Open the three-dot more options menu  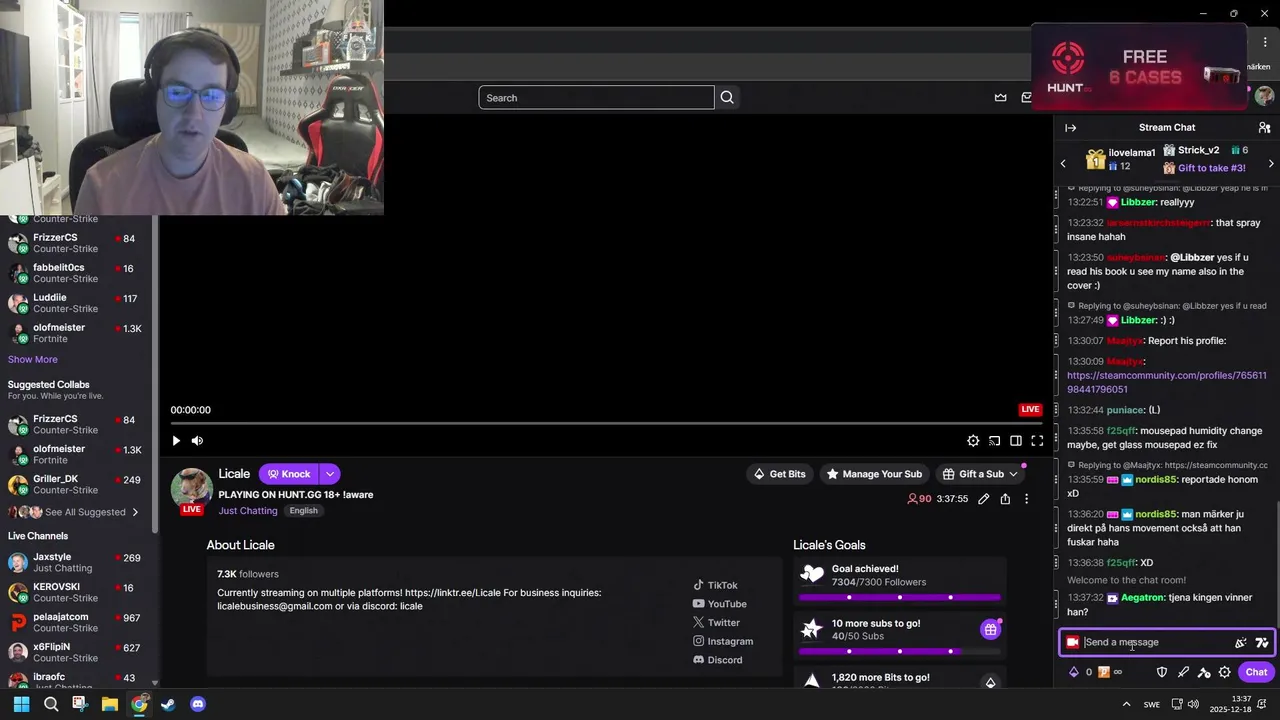point(1026,499)
